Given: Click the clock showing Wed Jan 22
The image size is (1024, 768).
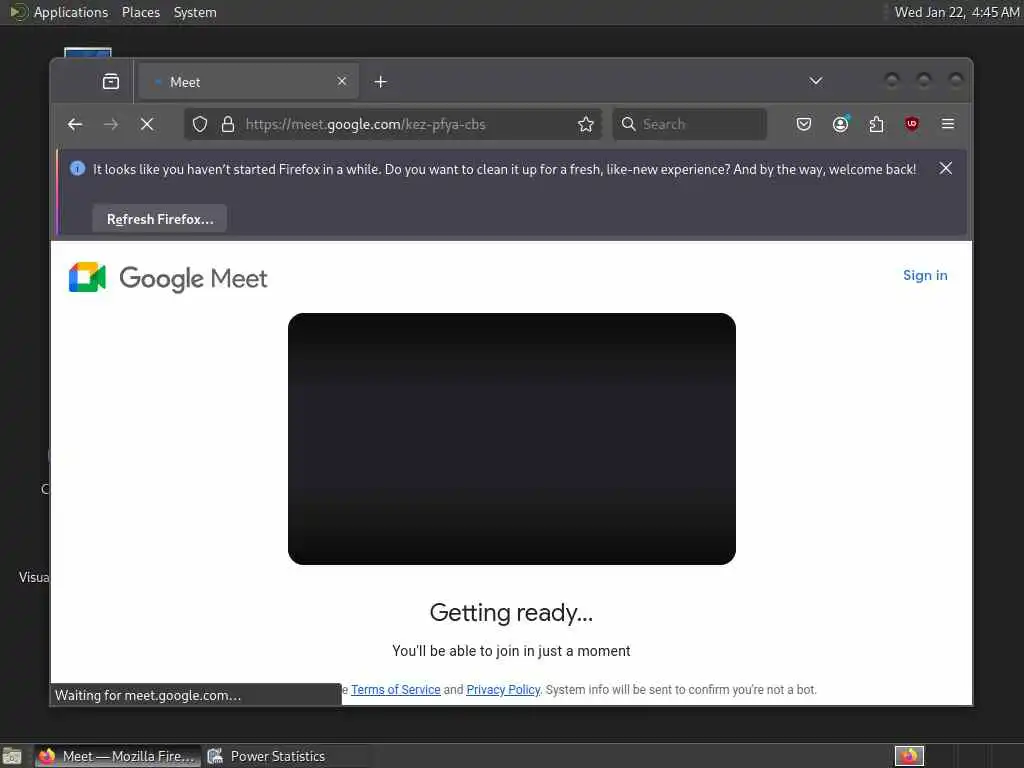Looking at the screenshot, I should (x=956, y=12).
